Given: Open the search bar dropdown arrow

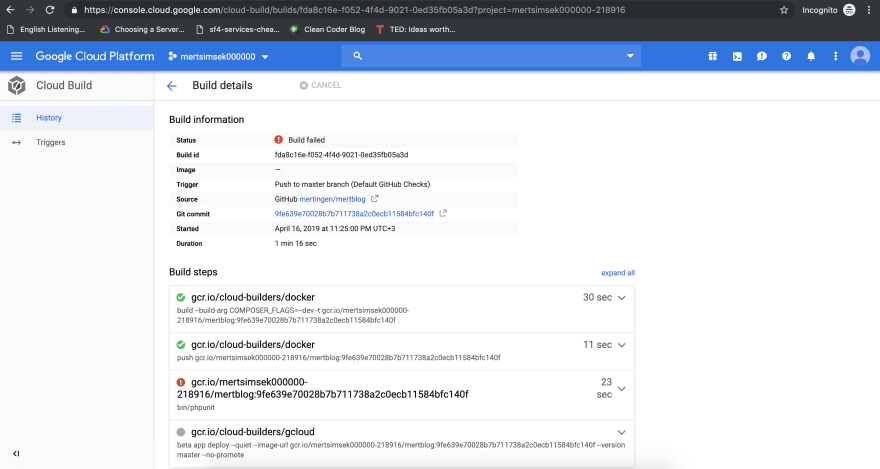Looking at the screenshot, I should point(630,56).
